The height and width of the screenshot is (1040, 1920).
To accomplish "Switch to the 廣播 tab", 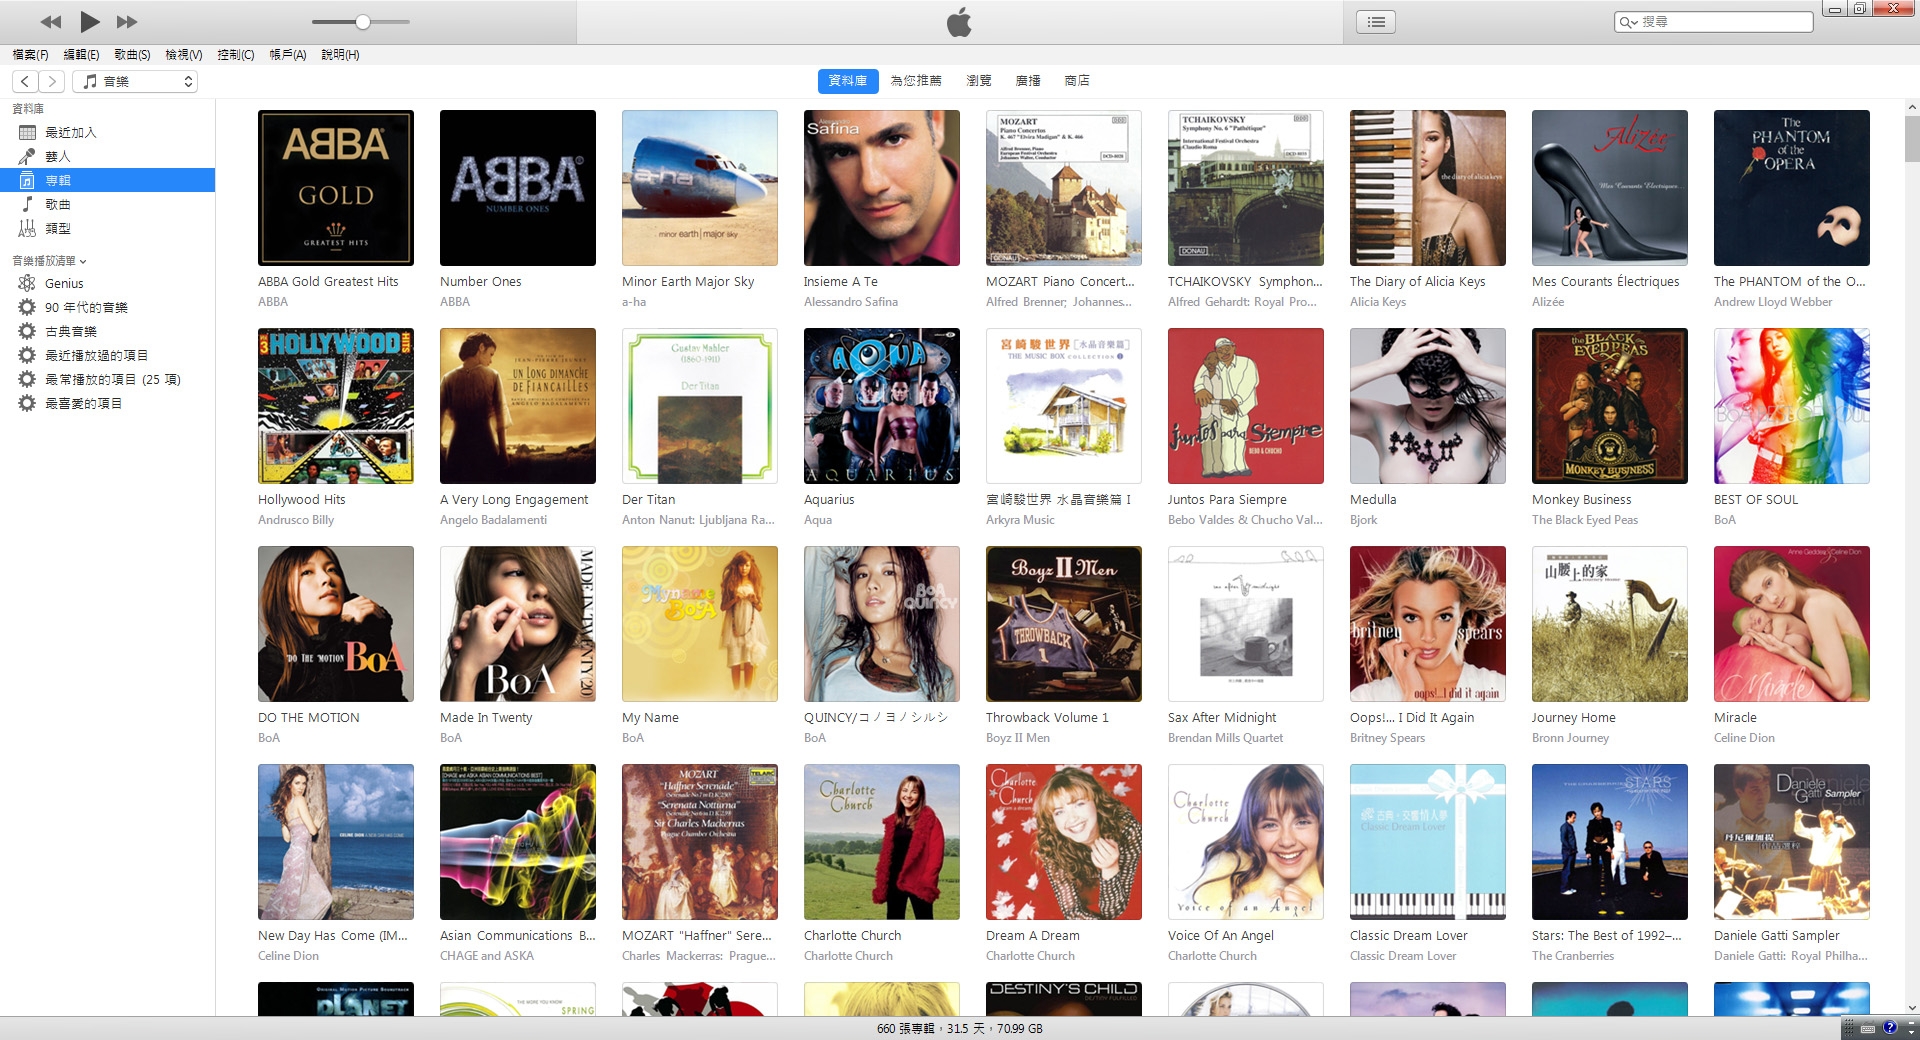I will click(1028, 81).
